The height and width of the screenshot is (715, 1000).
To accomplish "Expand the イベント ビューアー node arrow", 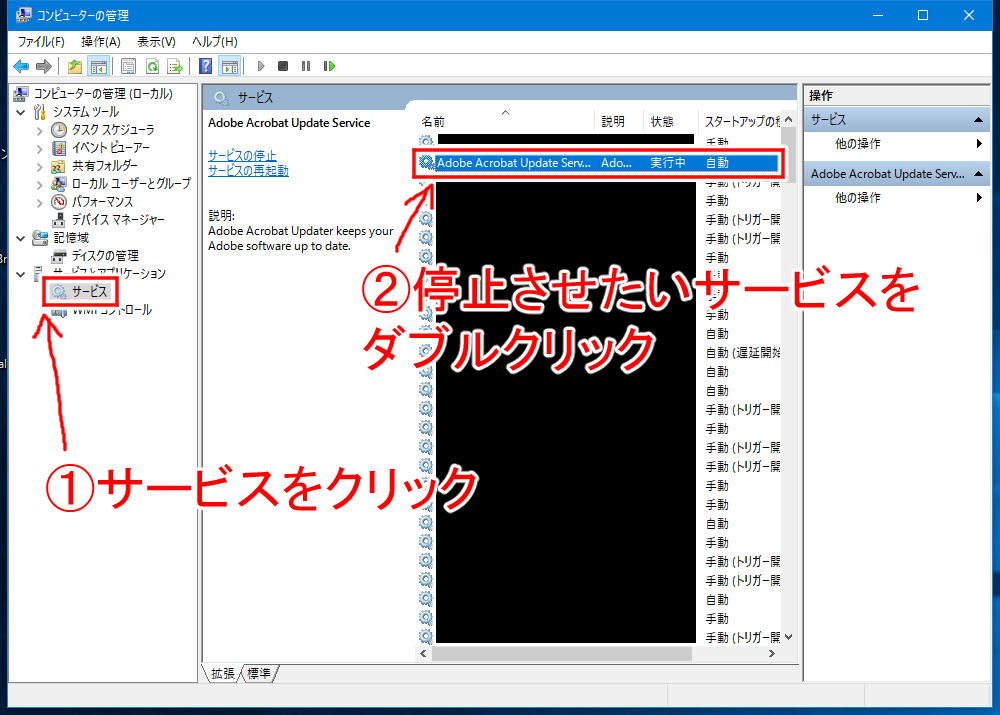I will 40,149.
